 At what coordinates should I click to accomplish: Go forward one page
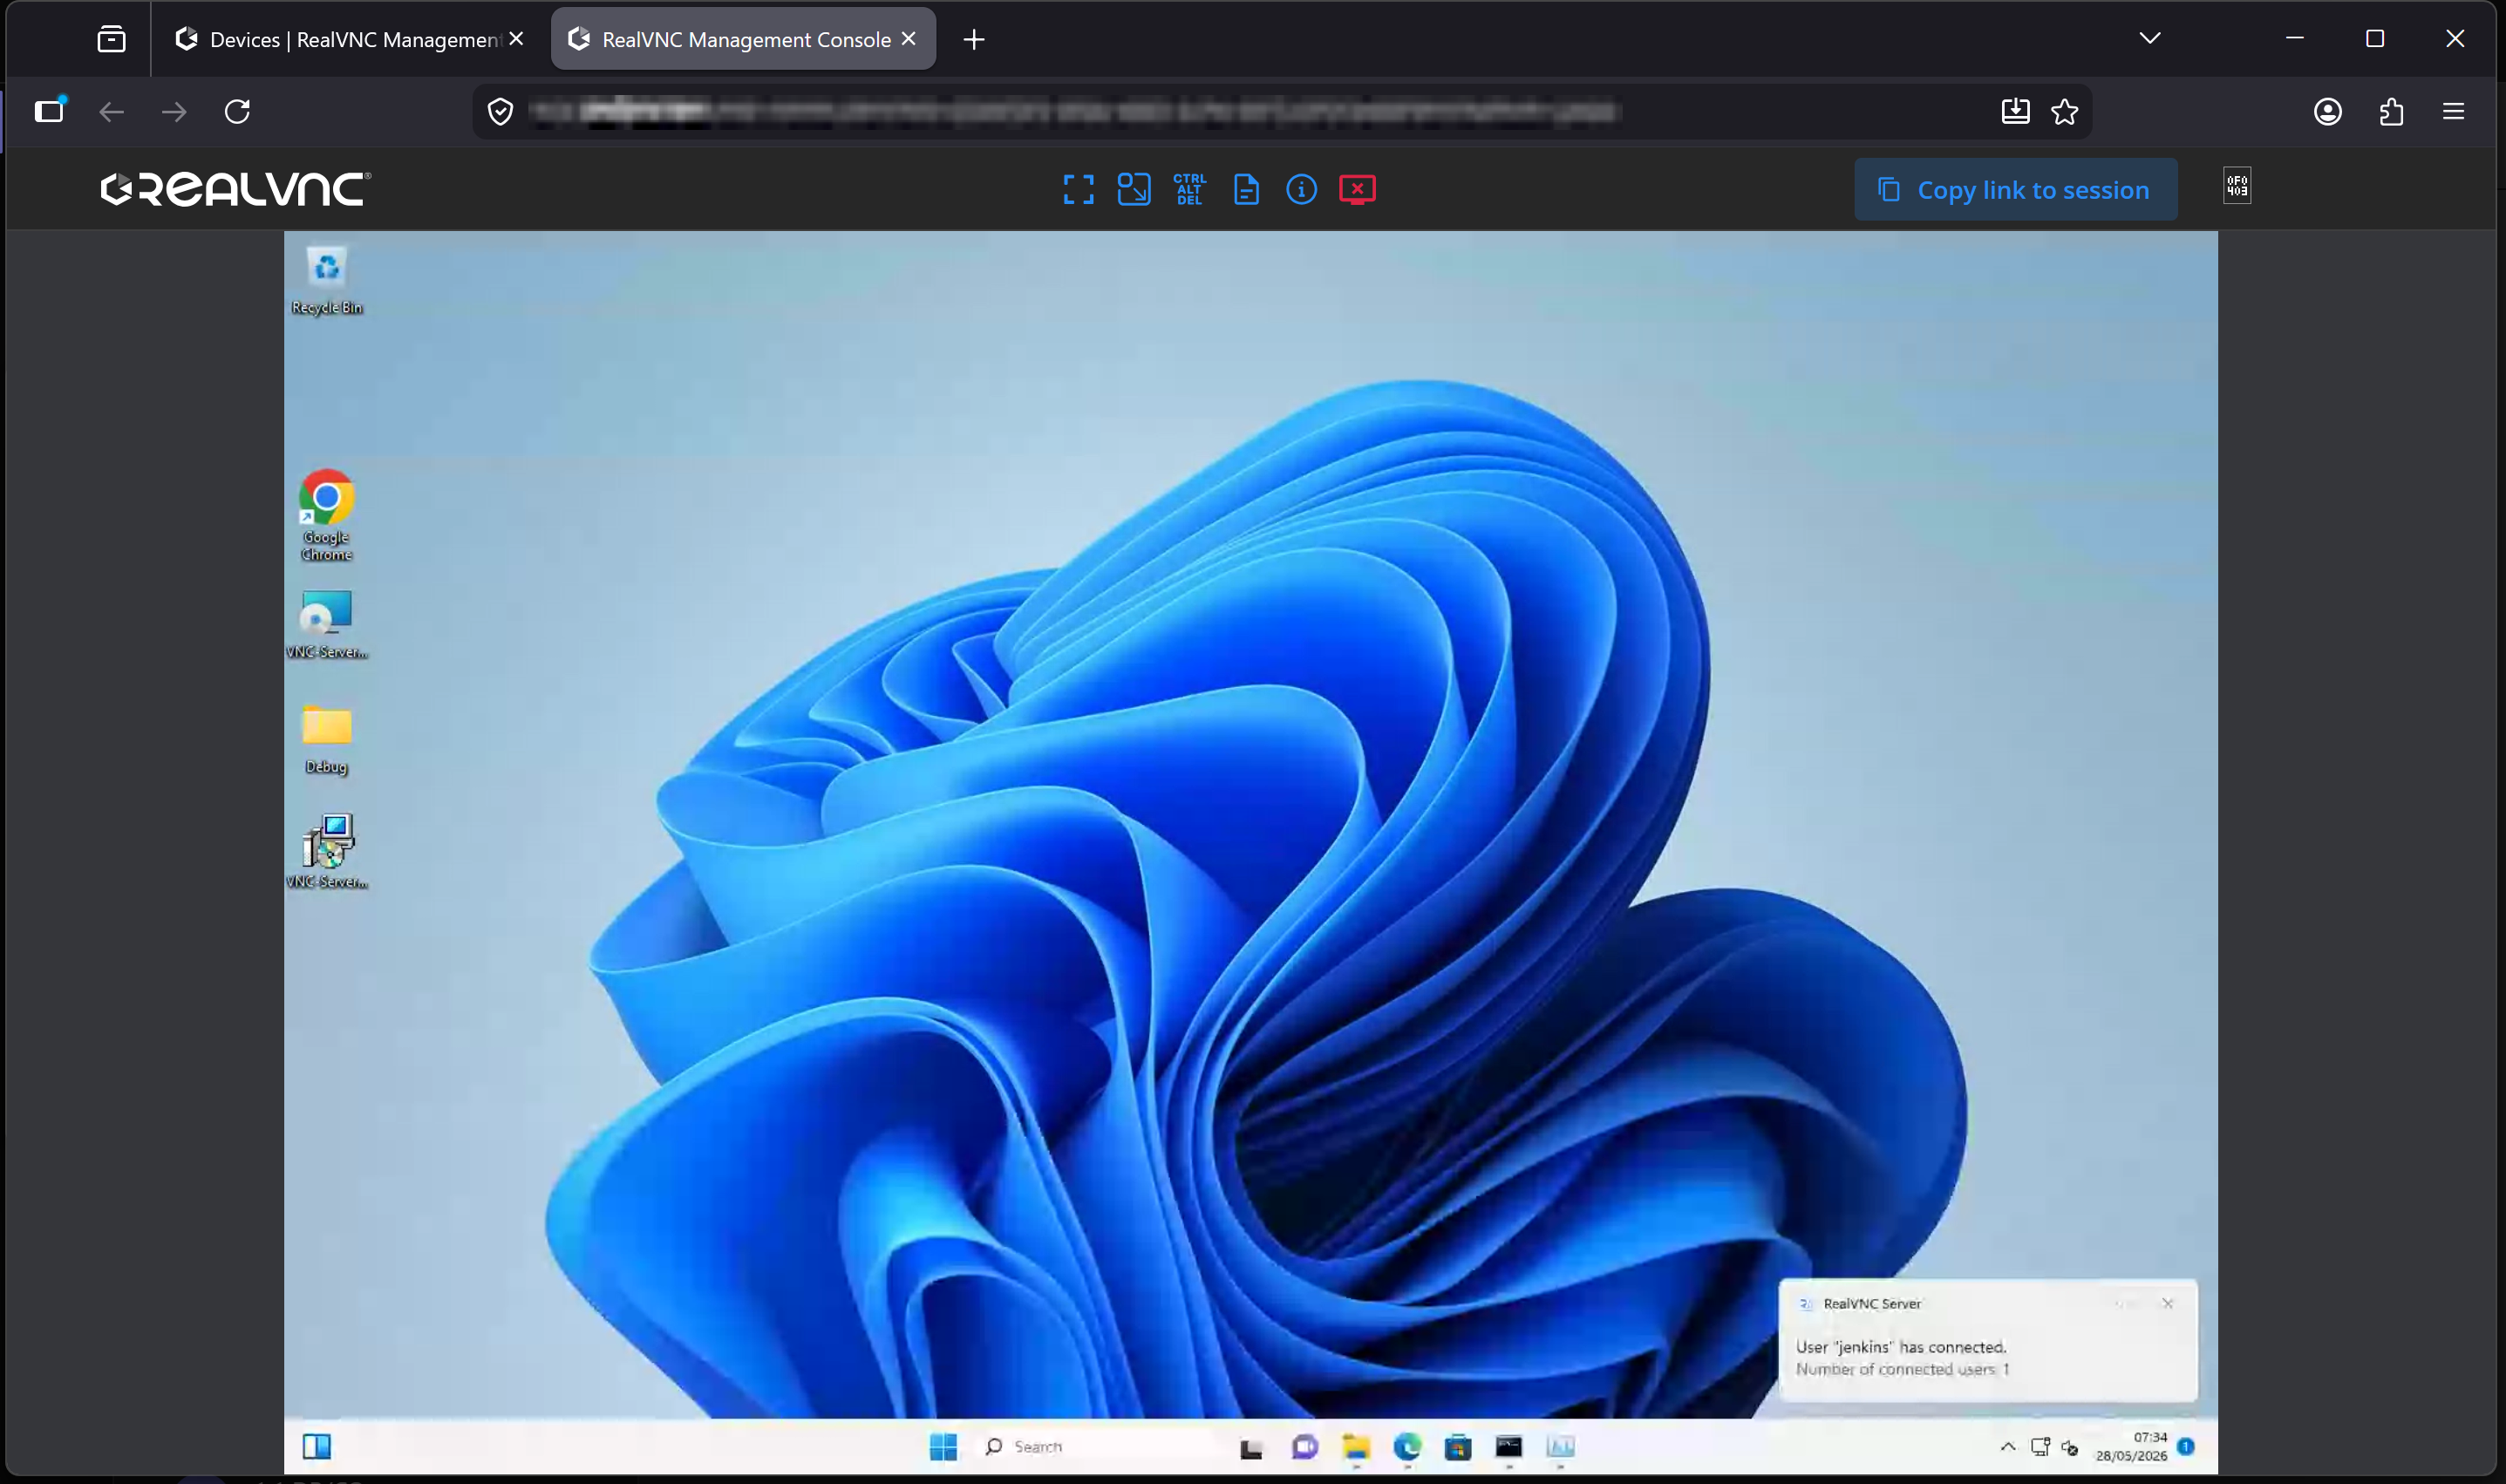(x=174, y=111)
